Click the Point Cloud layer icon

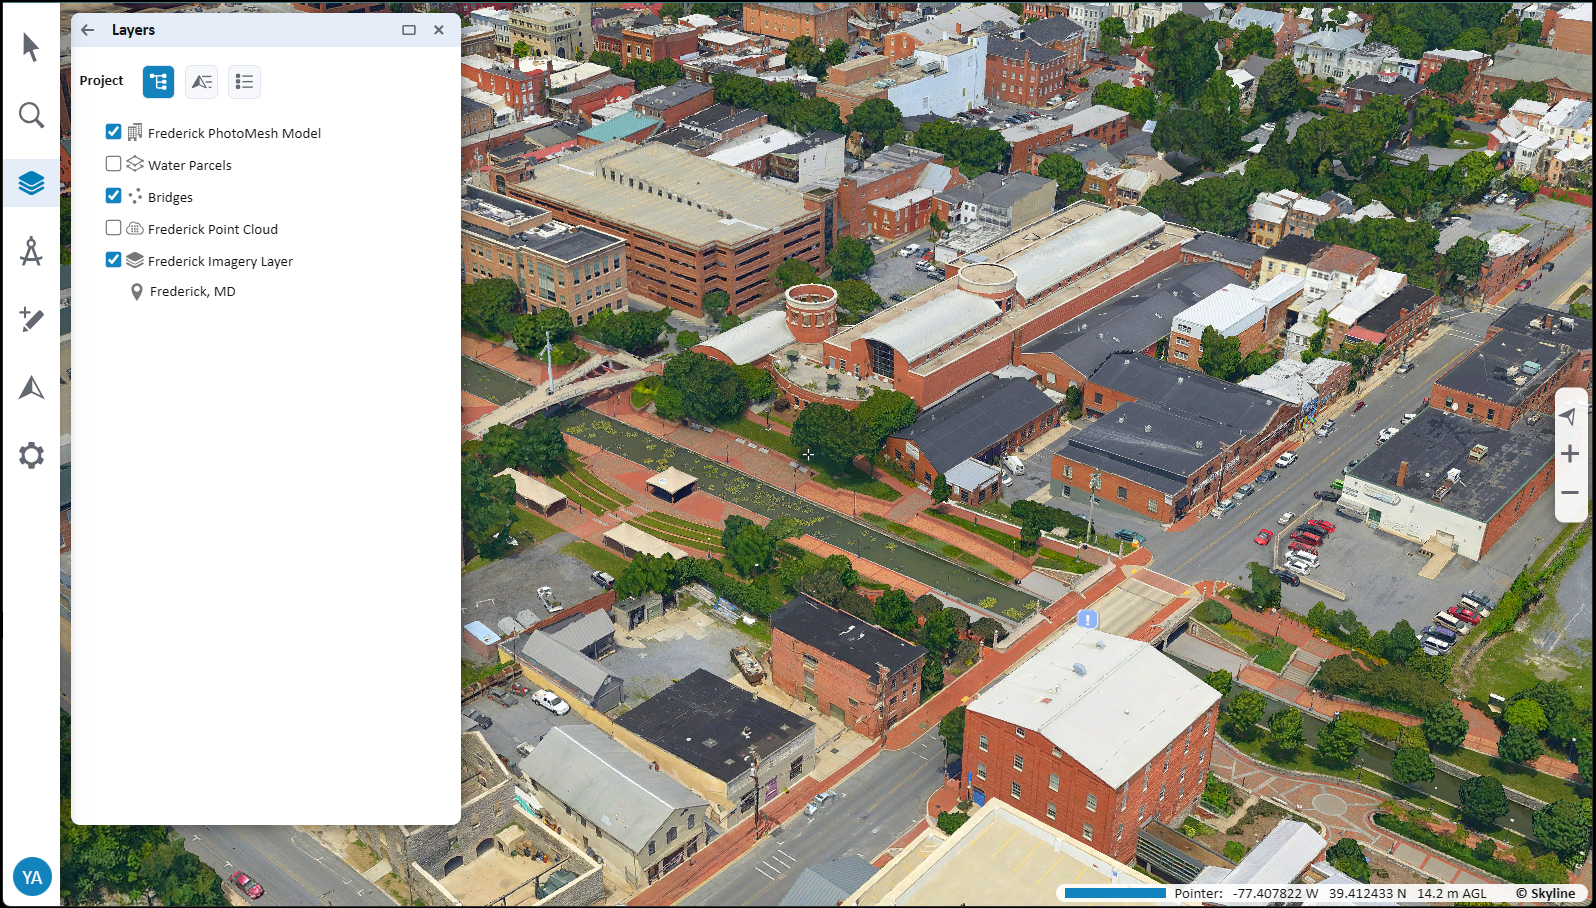point(135,228)
